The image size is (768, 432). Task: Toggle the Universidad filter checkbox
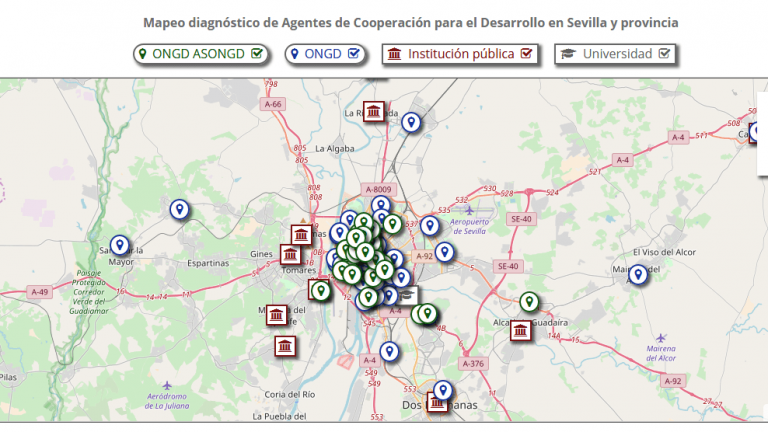pyautogui.click(x=664, y=54)
